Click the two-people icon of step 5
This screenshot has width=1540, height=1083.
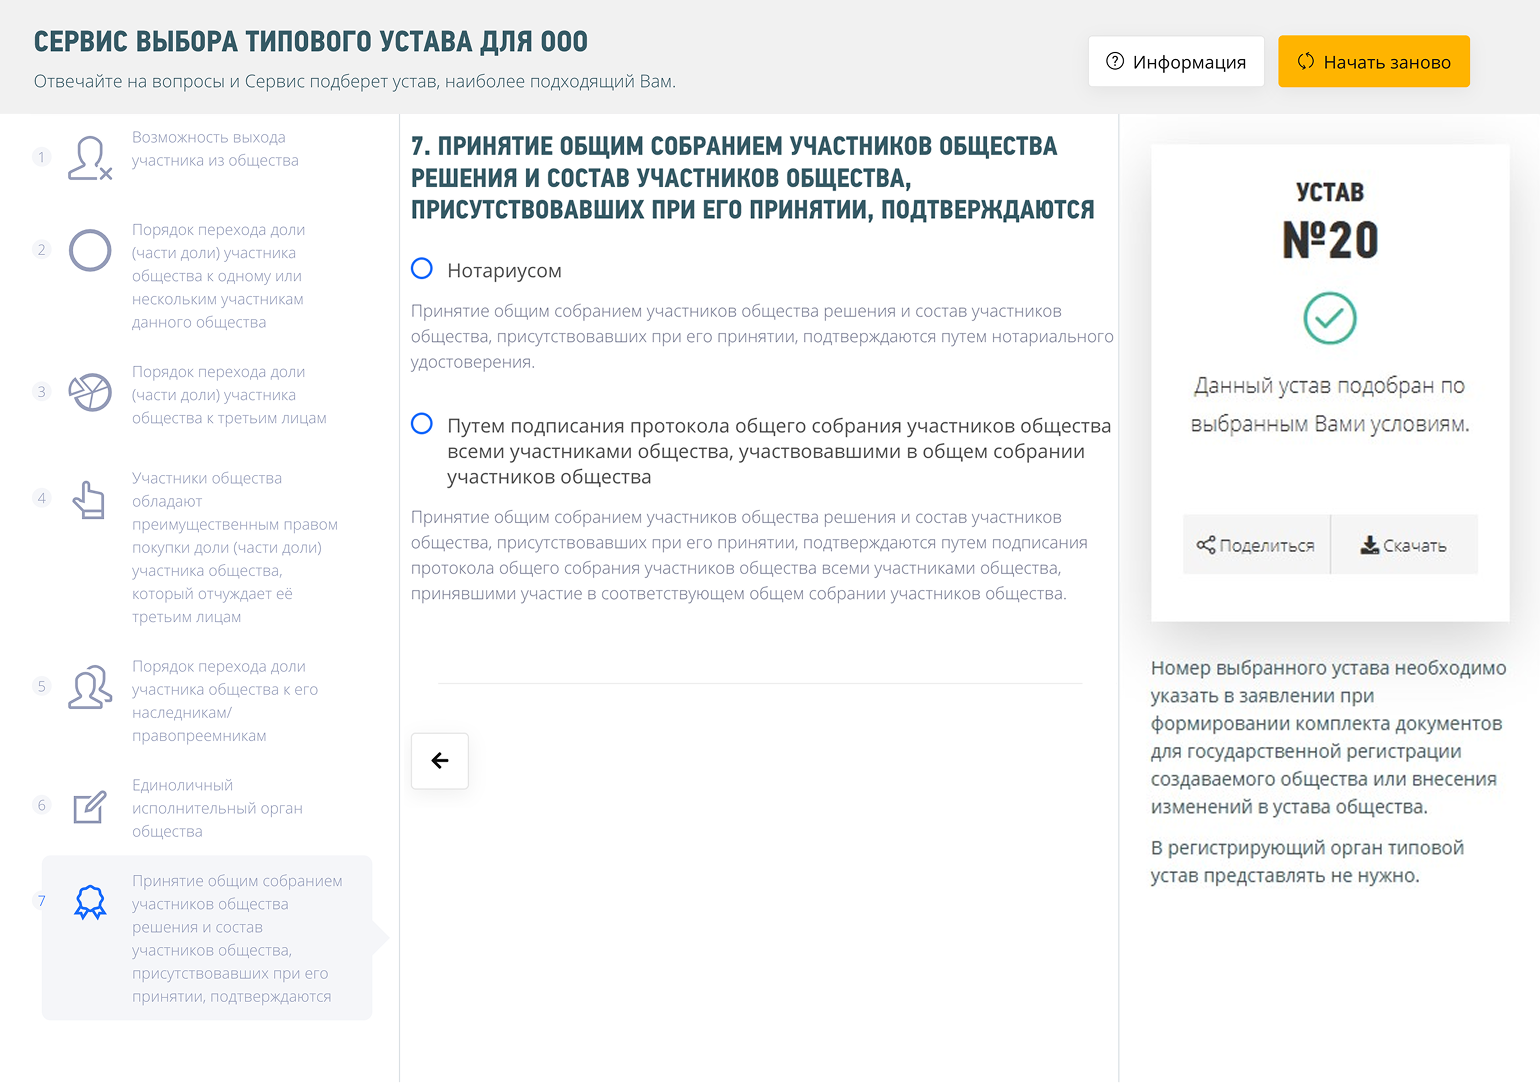click(x=90, y=687)
